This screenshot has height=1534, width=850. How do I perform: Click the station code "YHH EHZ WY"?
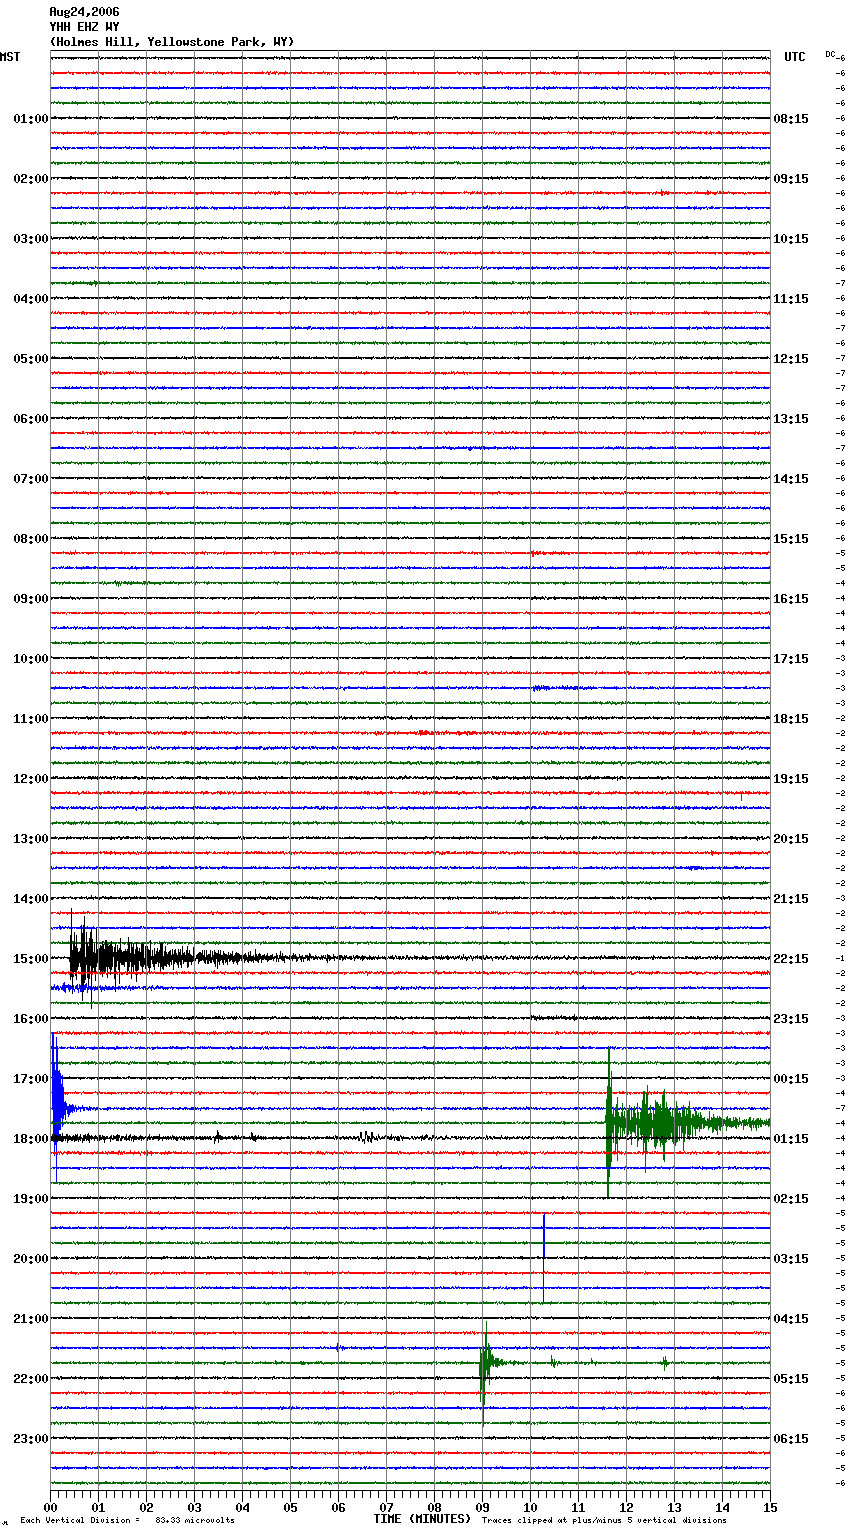point(84,27)
